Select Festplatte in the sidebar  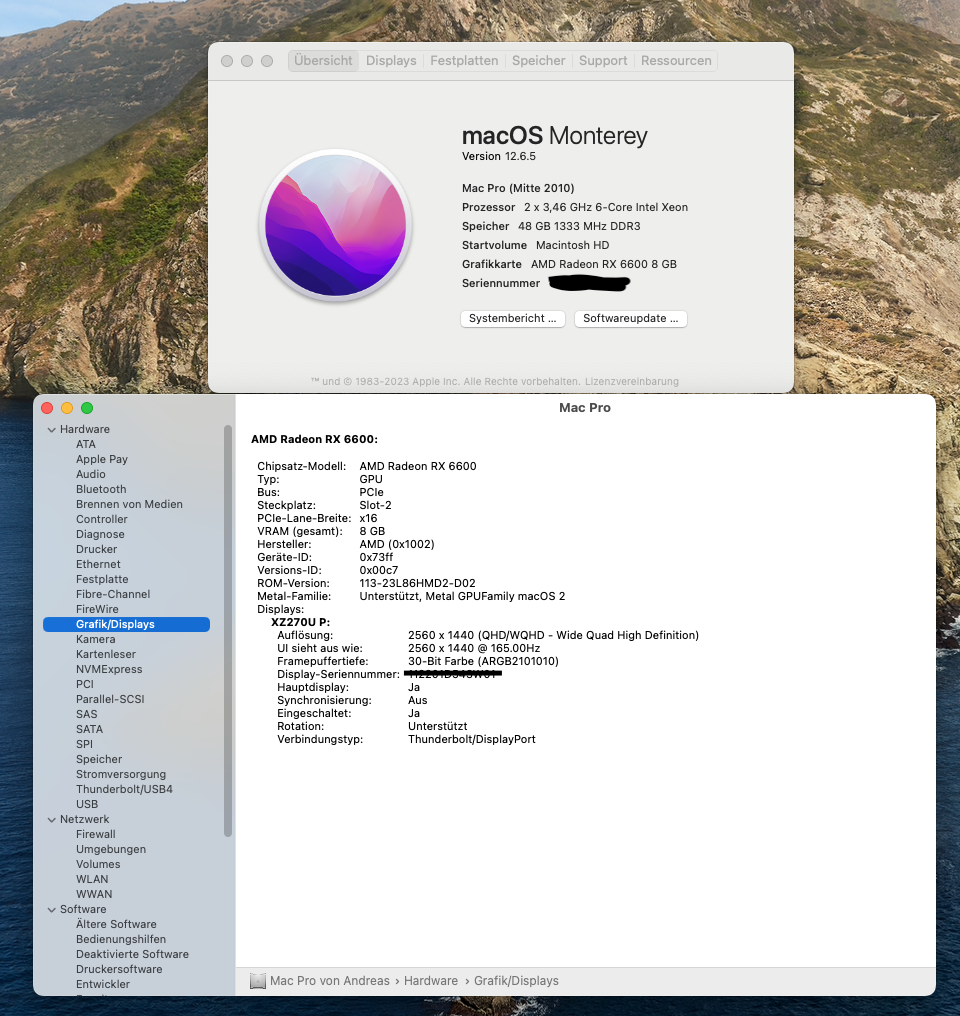(x=102, y=579)
